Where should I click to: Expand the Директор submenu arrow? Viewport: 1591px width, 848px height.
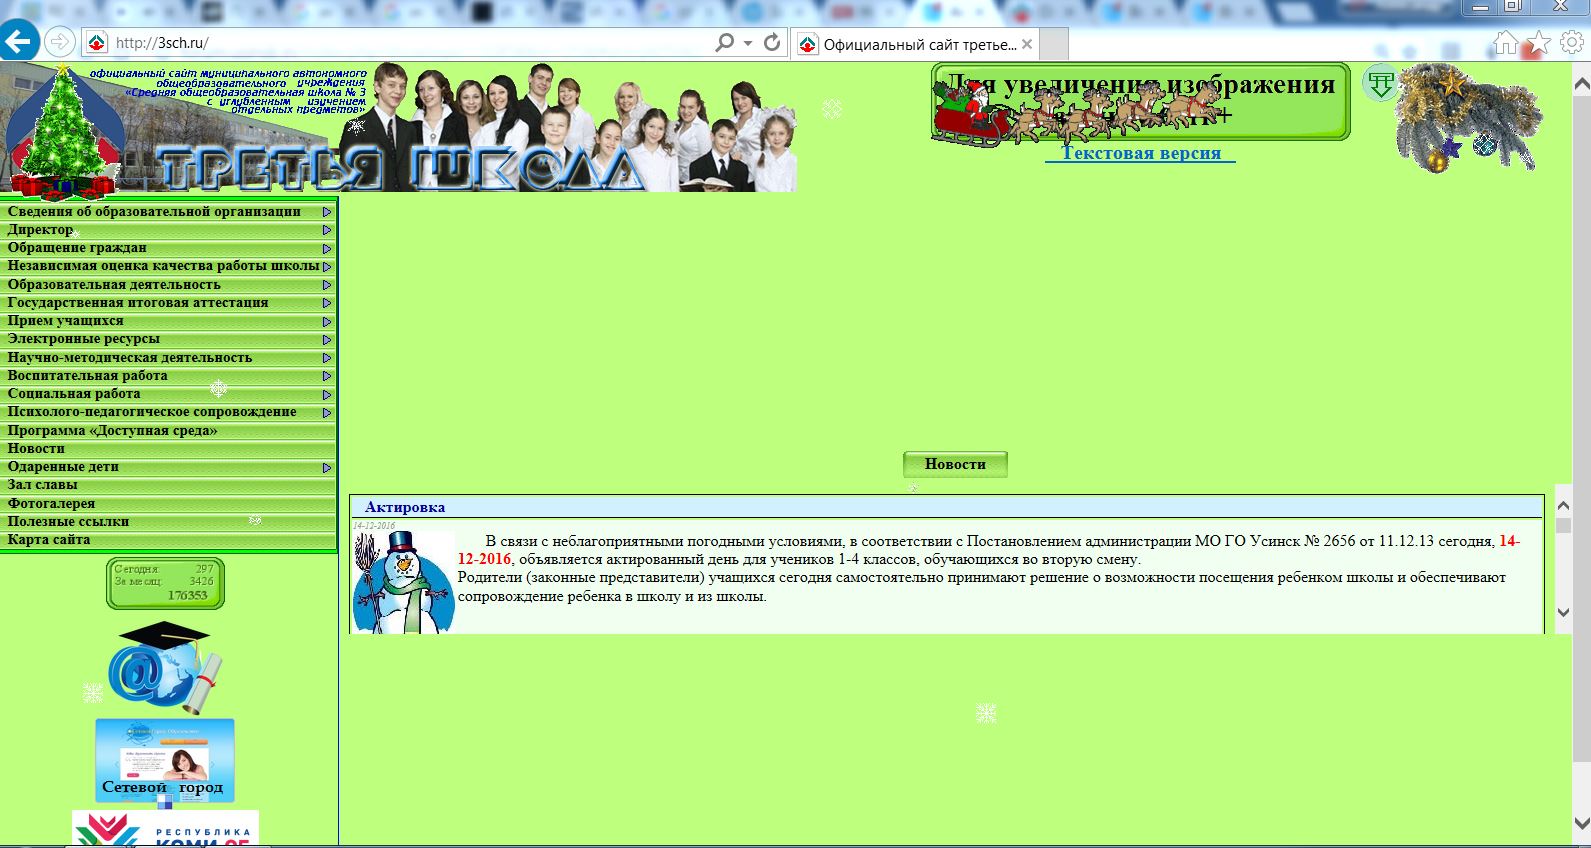tap(326, 230)
